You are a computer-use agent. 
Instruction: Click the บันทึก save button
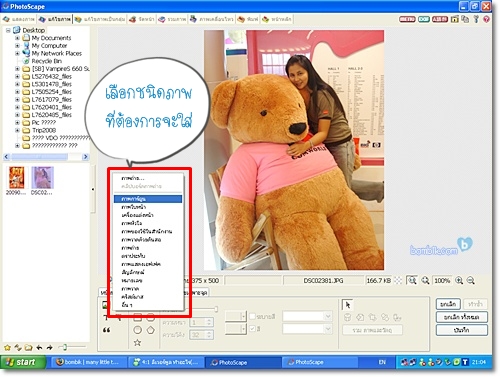tap(462, 330)
